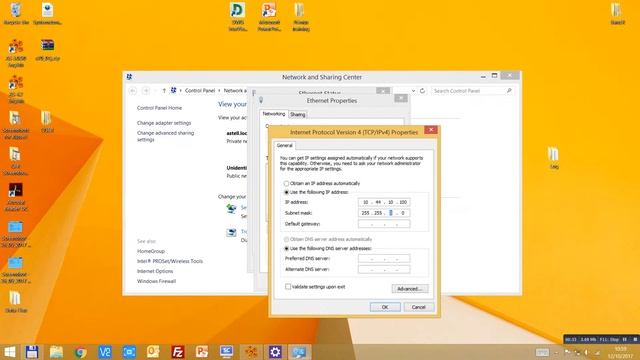The height and width of the screenshot is (360, 640).
Task: Open HomeGroup link under See also
Action: (151, 251)
